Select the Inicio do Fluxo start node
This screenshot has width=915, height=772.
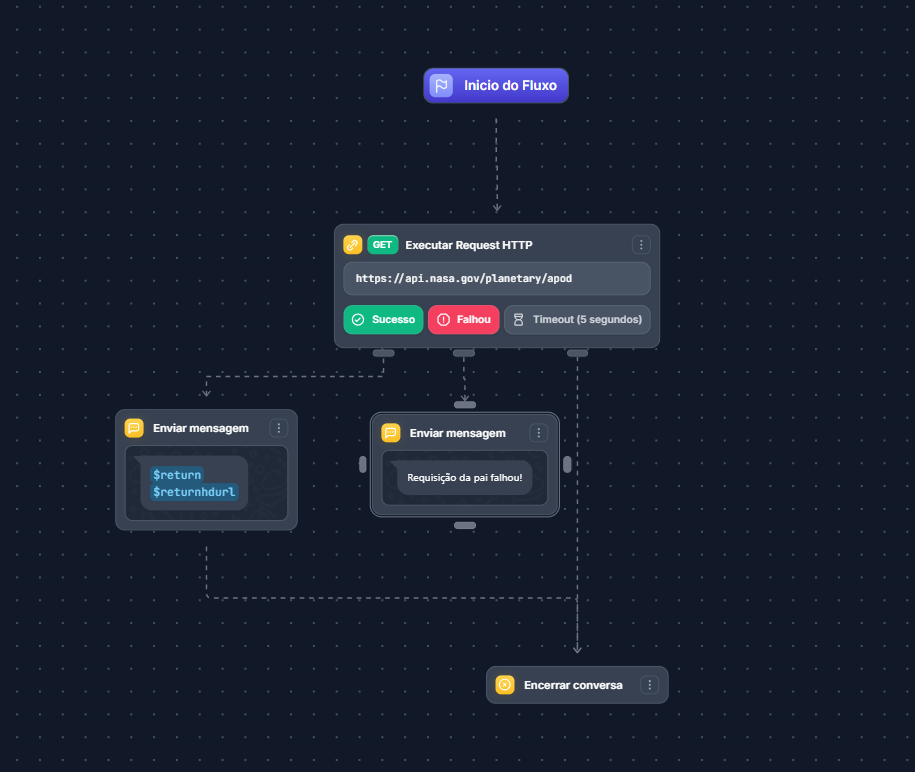(x=496, y=86)
